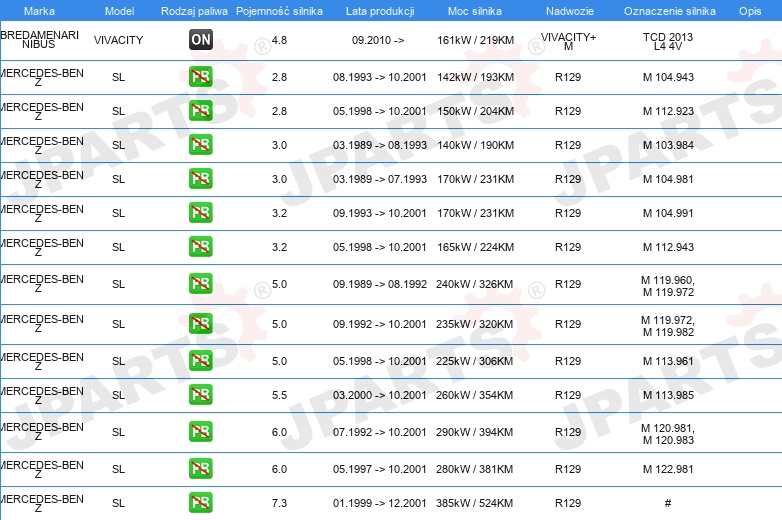The image size is (782, 520).
Task: Click the 4.8 engine capacity value
Action: coord(279,40)
